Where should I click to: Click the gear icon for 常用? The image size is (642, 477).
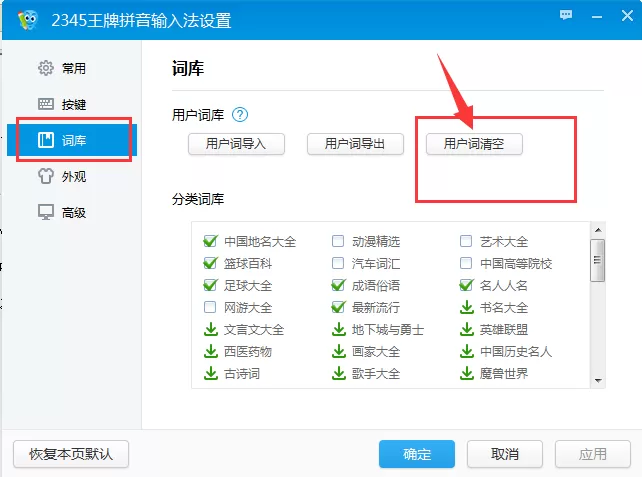45,68
